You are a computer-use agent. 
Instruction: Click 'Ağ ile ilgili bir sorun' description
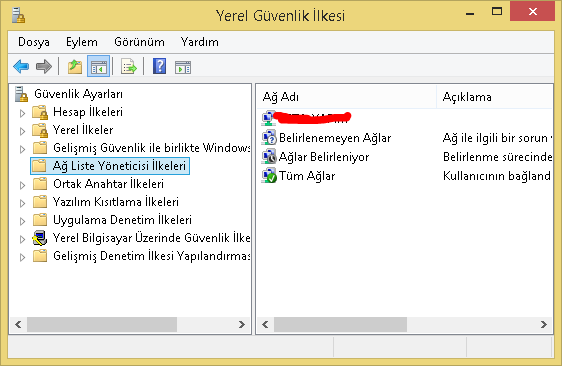point(497,138)
